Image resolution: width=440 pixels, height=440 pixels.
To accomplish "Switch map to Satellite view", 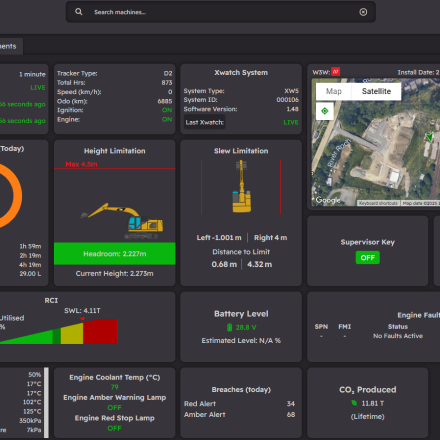I will coord(376,91).
